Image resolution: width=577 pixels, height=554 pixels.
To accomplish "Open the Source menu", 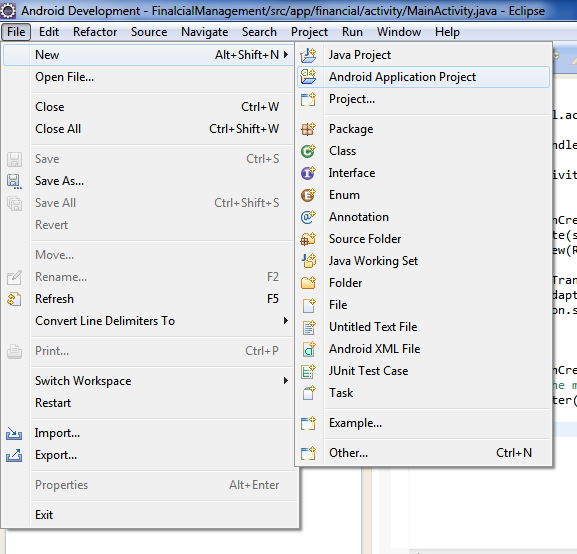I will pyautogui.click(x=149, y=32).
